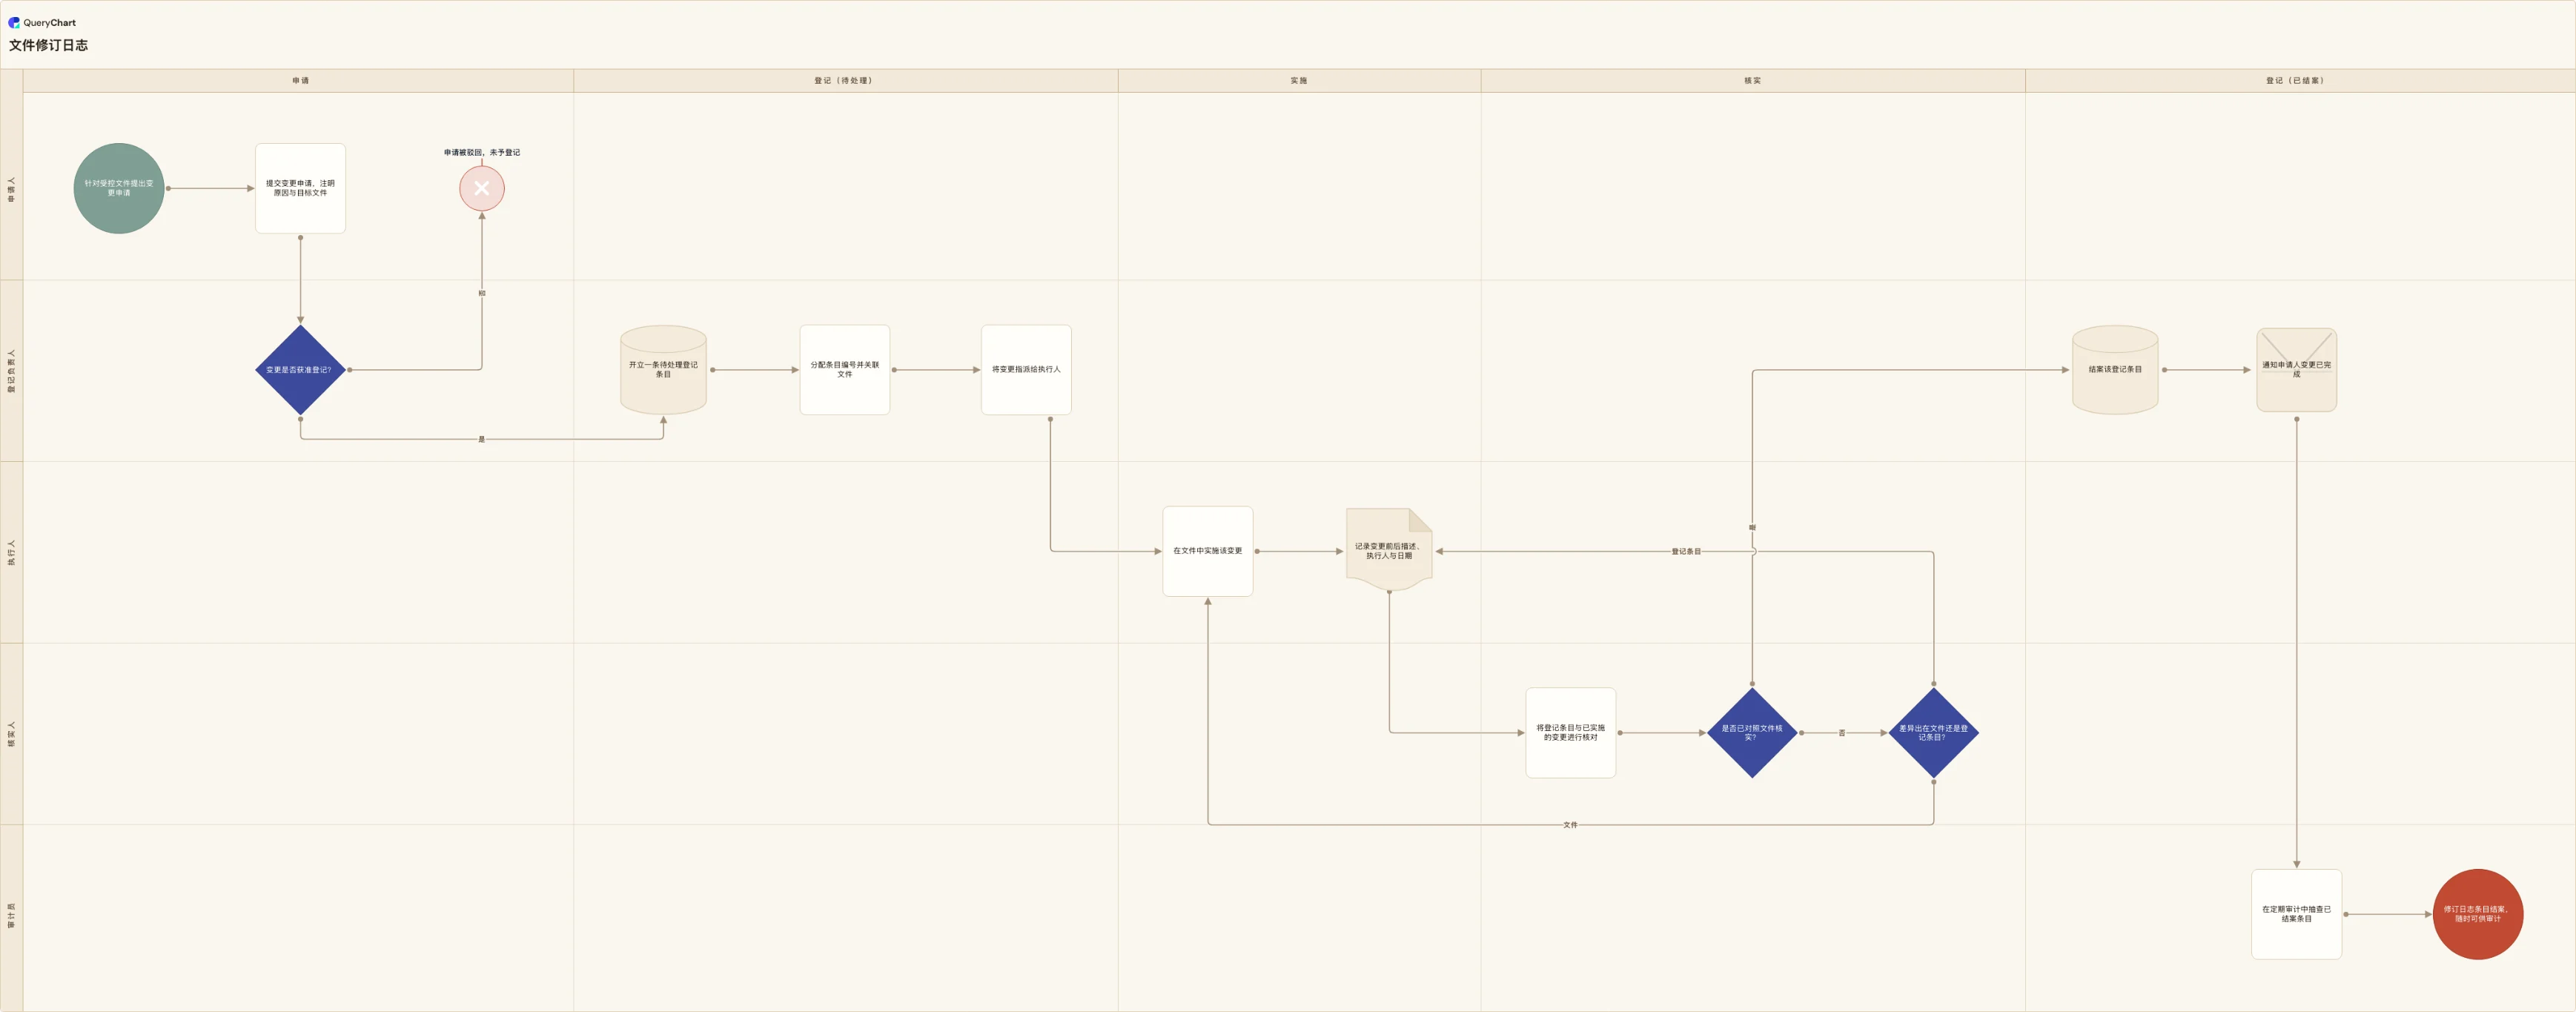Image resolution: width=2576 pixels, height=1012 pixels.
Task: Click the 文件 edge label on return arrow
Action: [1570, 825]
